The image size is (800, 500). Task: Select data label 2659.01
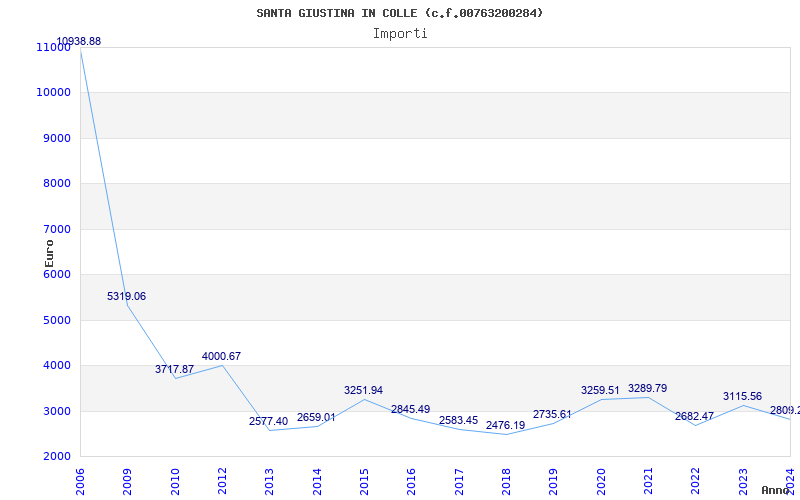316,417
